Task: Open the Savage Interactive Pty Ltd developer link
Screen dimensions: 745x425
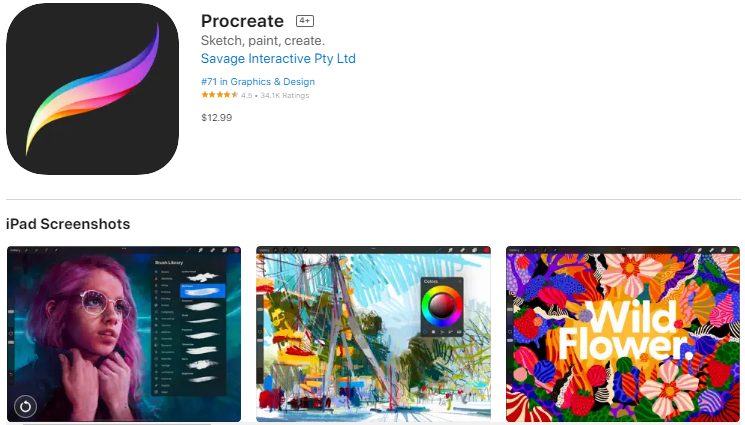Action: [x=278, y=58]
